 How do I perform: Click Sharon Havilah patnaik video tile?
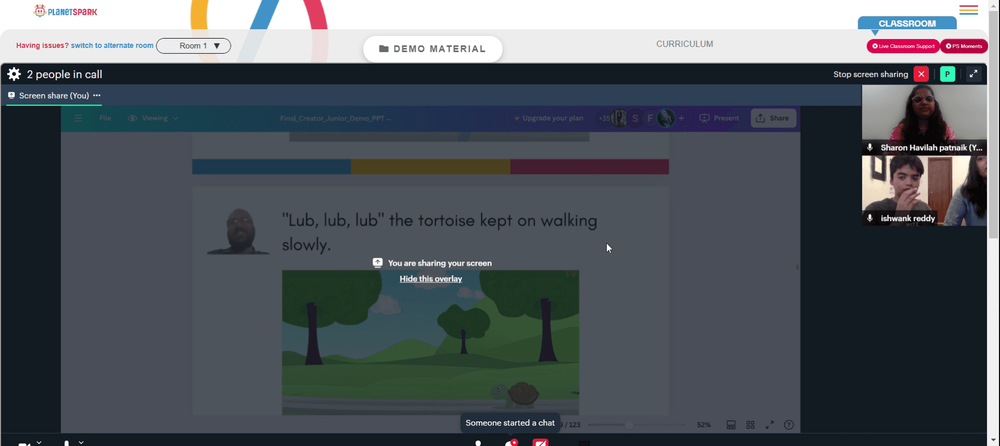(x=924, y=119)
